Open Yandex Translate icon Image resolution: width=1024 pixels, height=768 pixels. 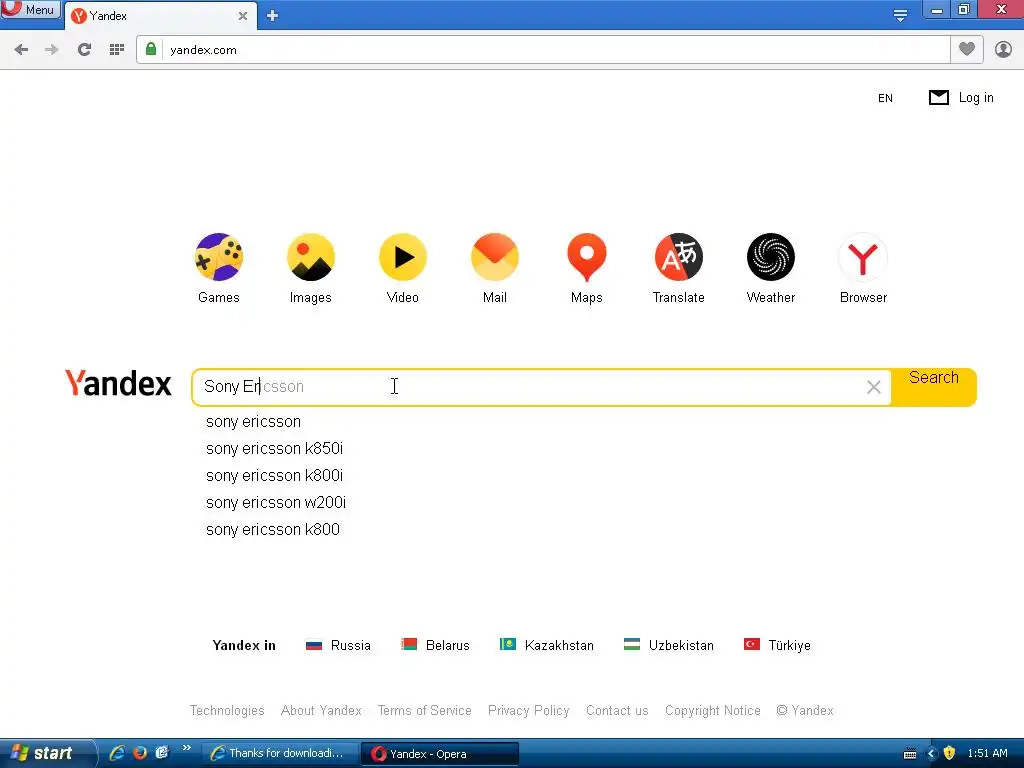679,257
